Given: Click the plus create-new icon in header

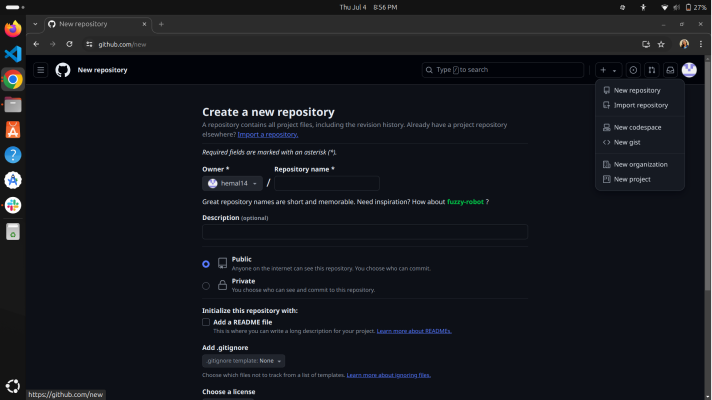Looking at the screenshot, I should [x=608, y=70].
